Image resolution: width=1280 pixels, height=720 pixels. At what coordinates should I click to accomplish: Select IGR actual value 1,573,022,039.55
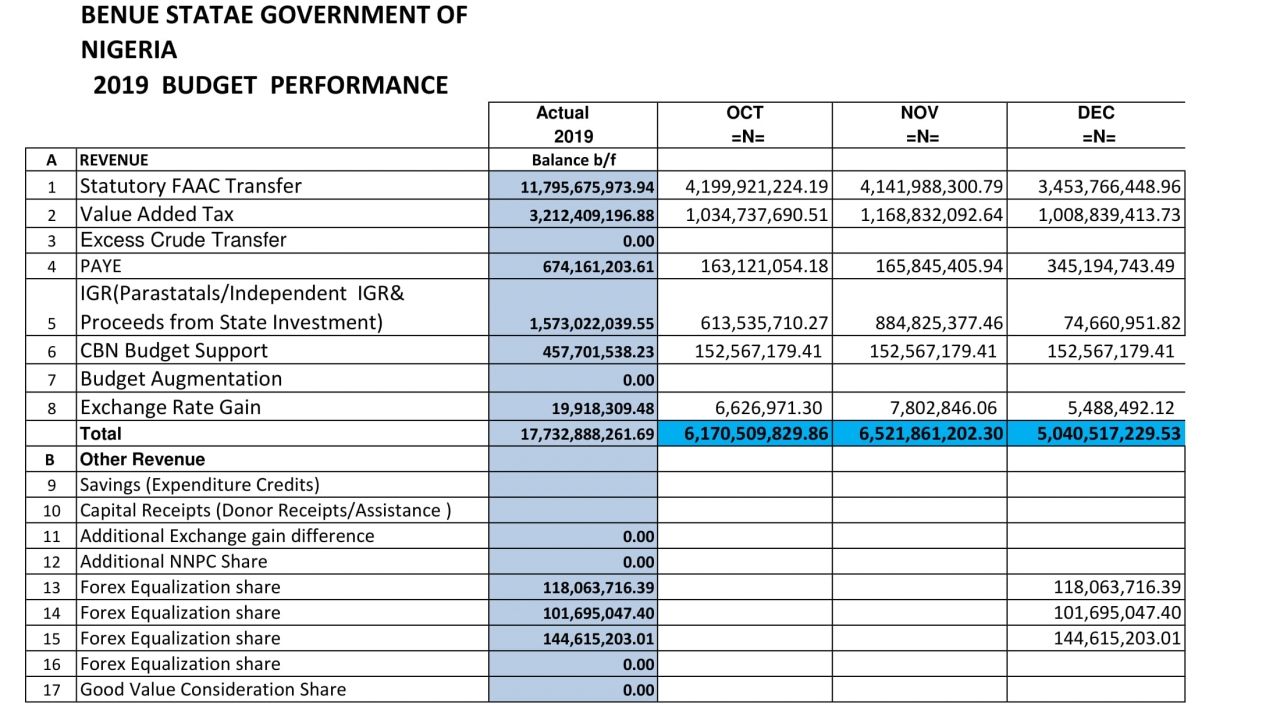(x=592, y=323)
